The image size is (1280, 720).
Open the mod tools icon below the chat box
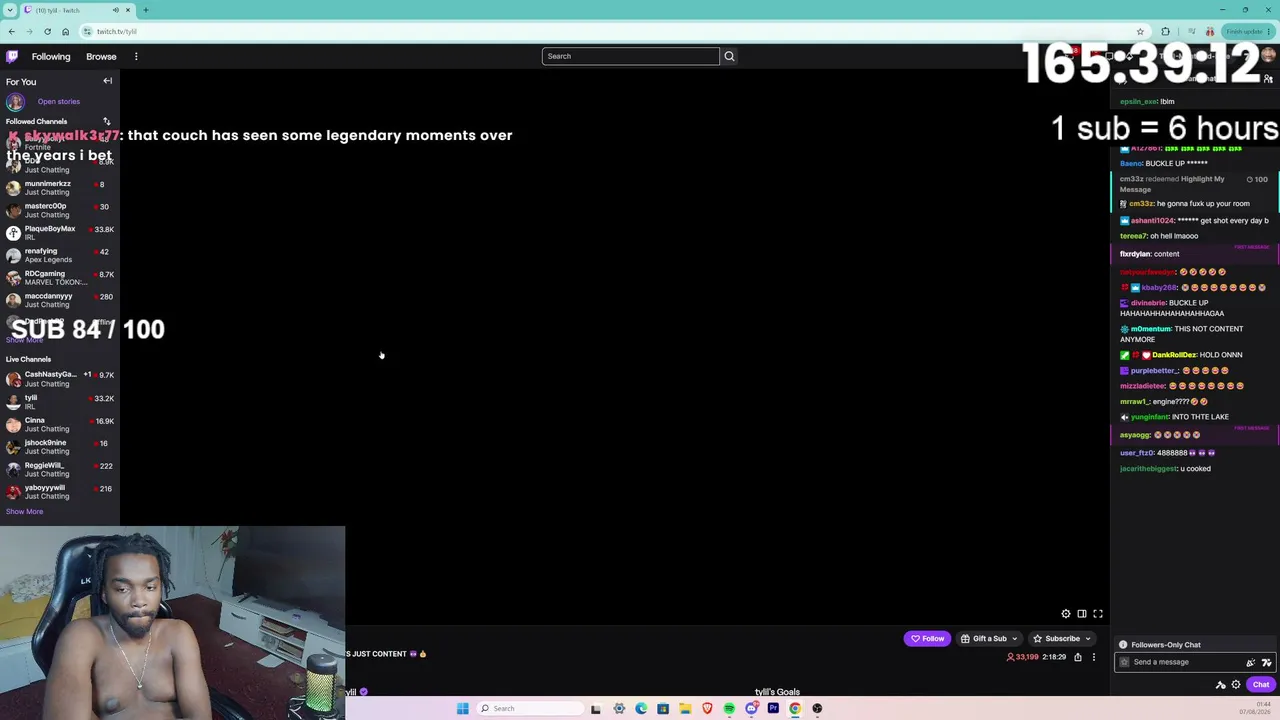[x=1220, y=685]
